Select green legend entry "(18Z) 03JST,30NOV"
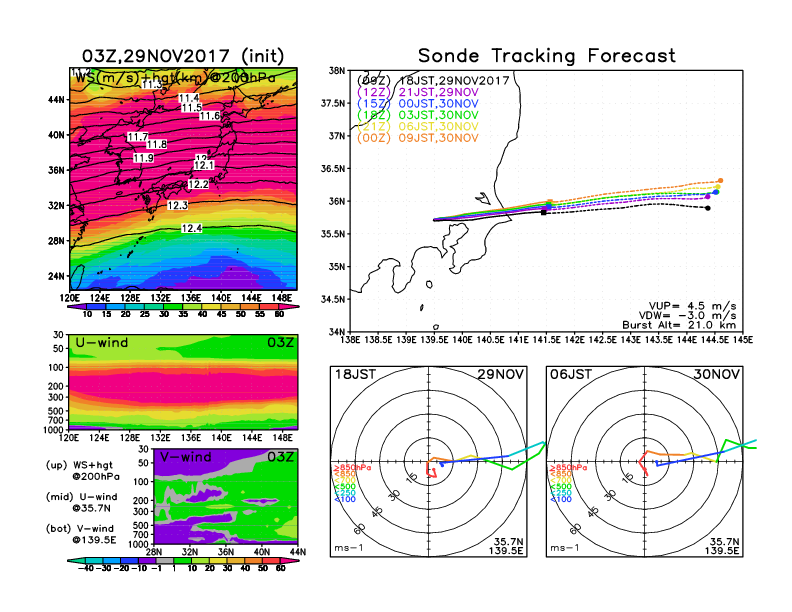 tap(418, 115)
